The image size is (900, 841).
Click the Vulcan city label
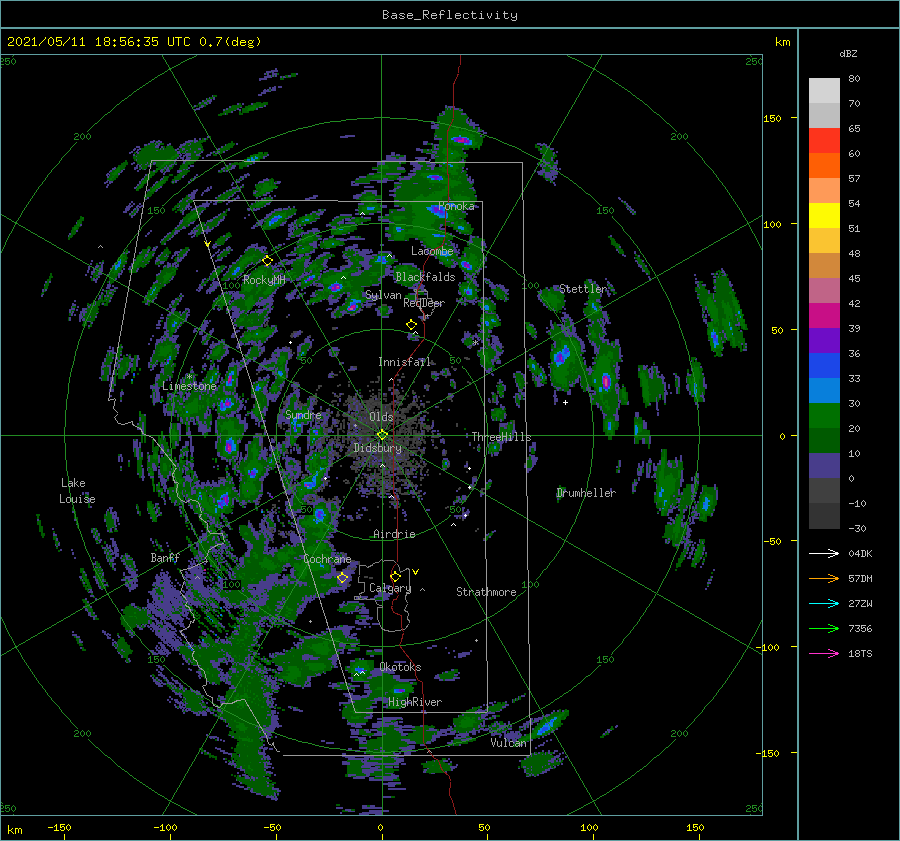tap(508, 743)
